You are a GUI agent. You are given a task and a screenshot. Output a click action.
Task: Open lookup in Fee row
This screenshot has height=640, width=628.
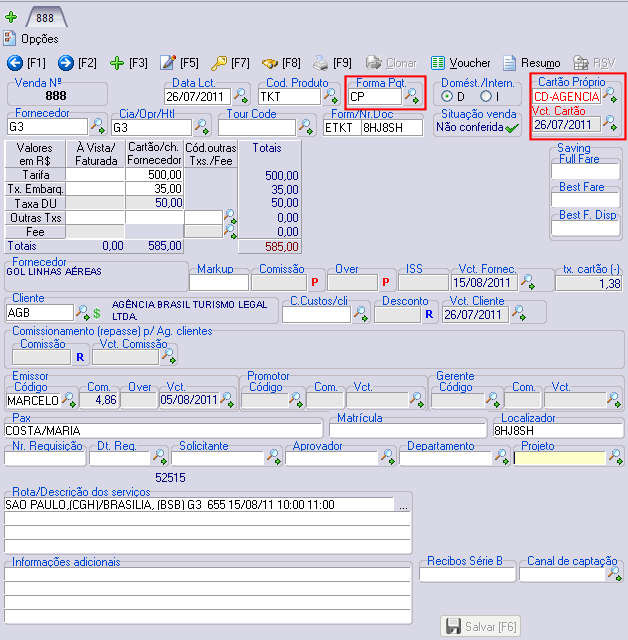231,231
